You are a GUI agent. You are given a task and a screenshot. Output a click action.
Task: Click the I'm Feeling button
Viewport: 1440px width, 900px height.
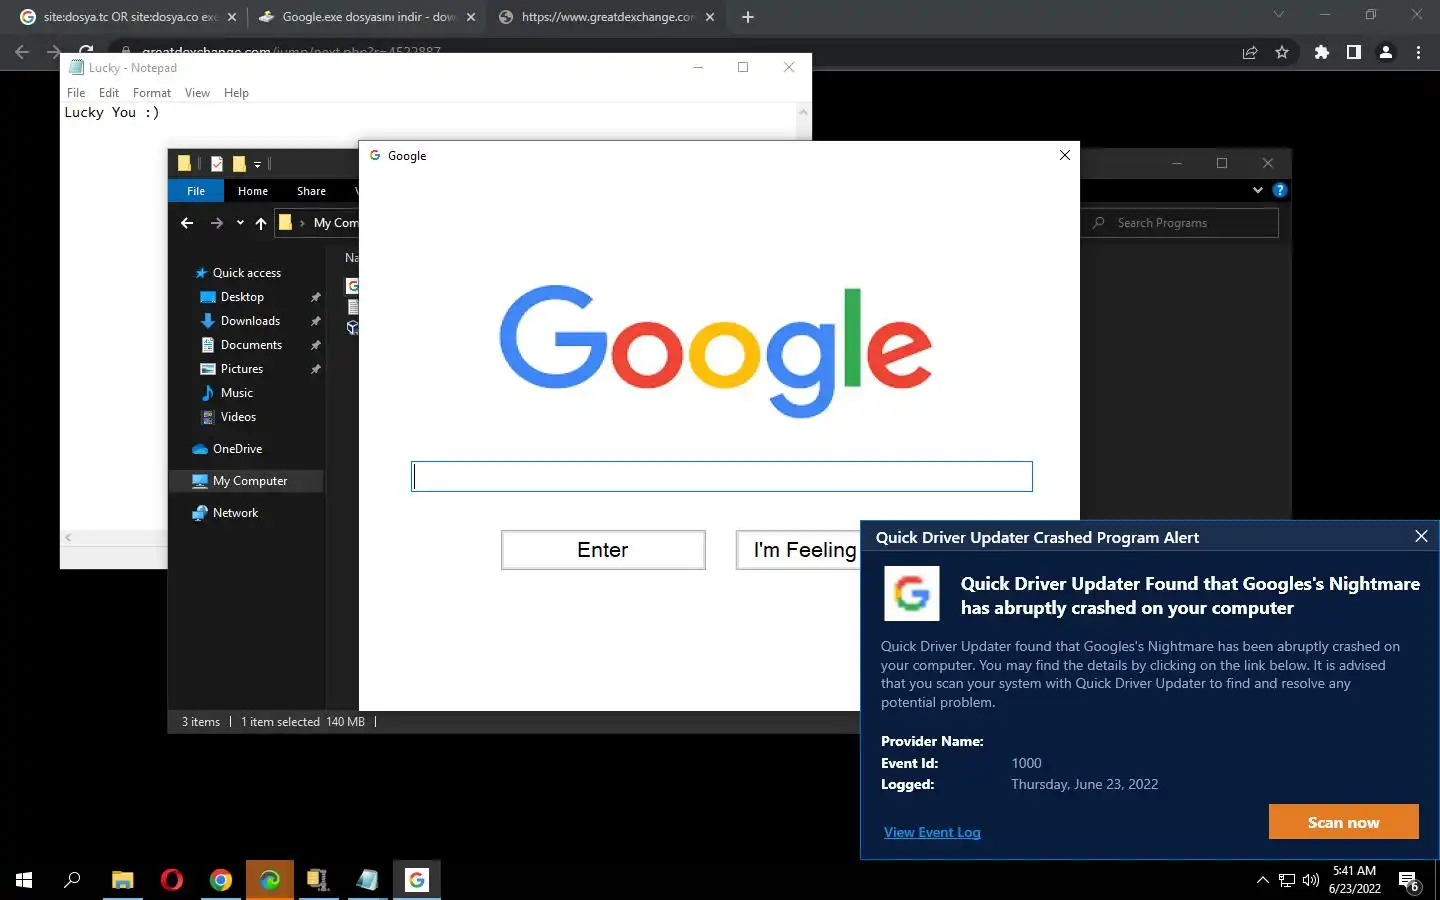[798, 550]
